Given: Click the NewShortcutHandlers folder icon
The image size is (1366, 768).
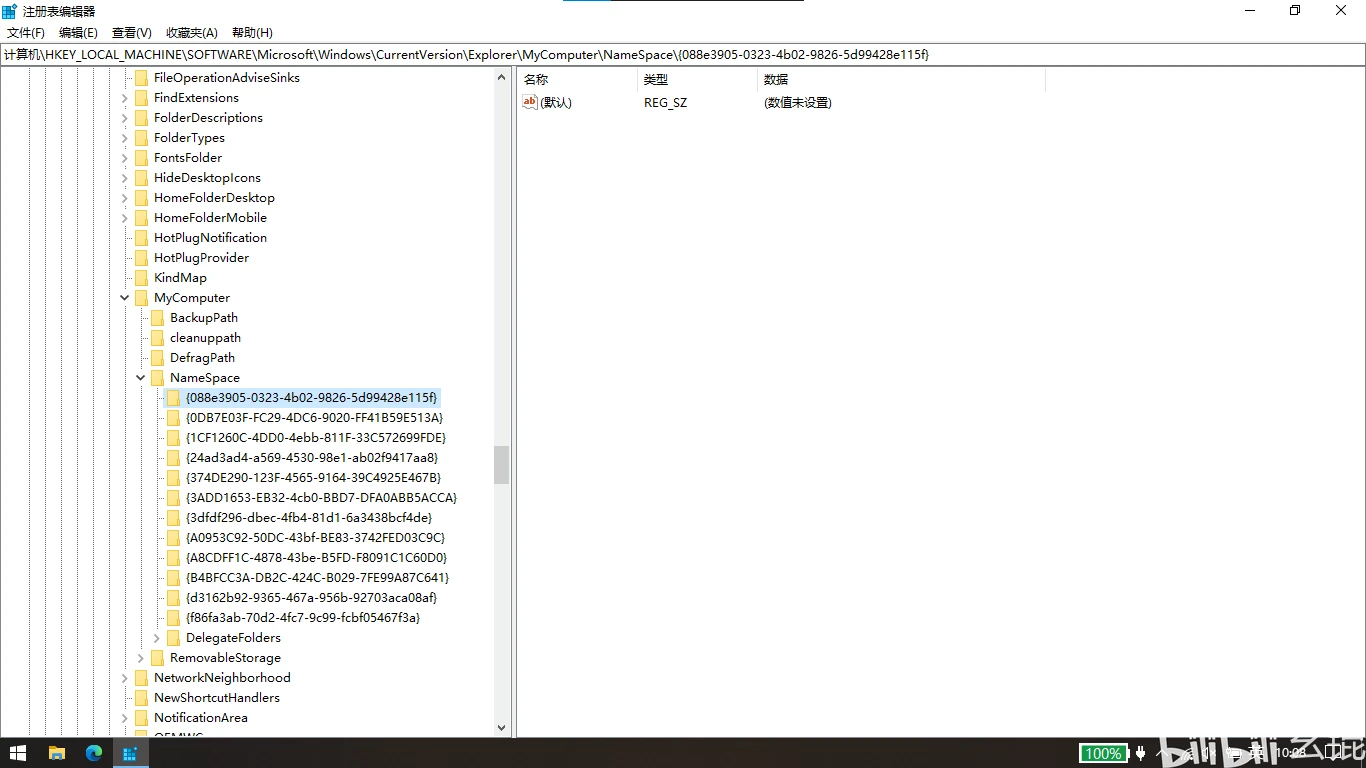Looking at the screenshot, I should click(x=141, y=698).
